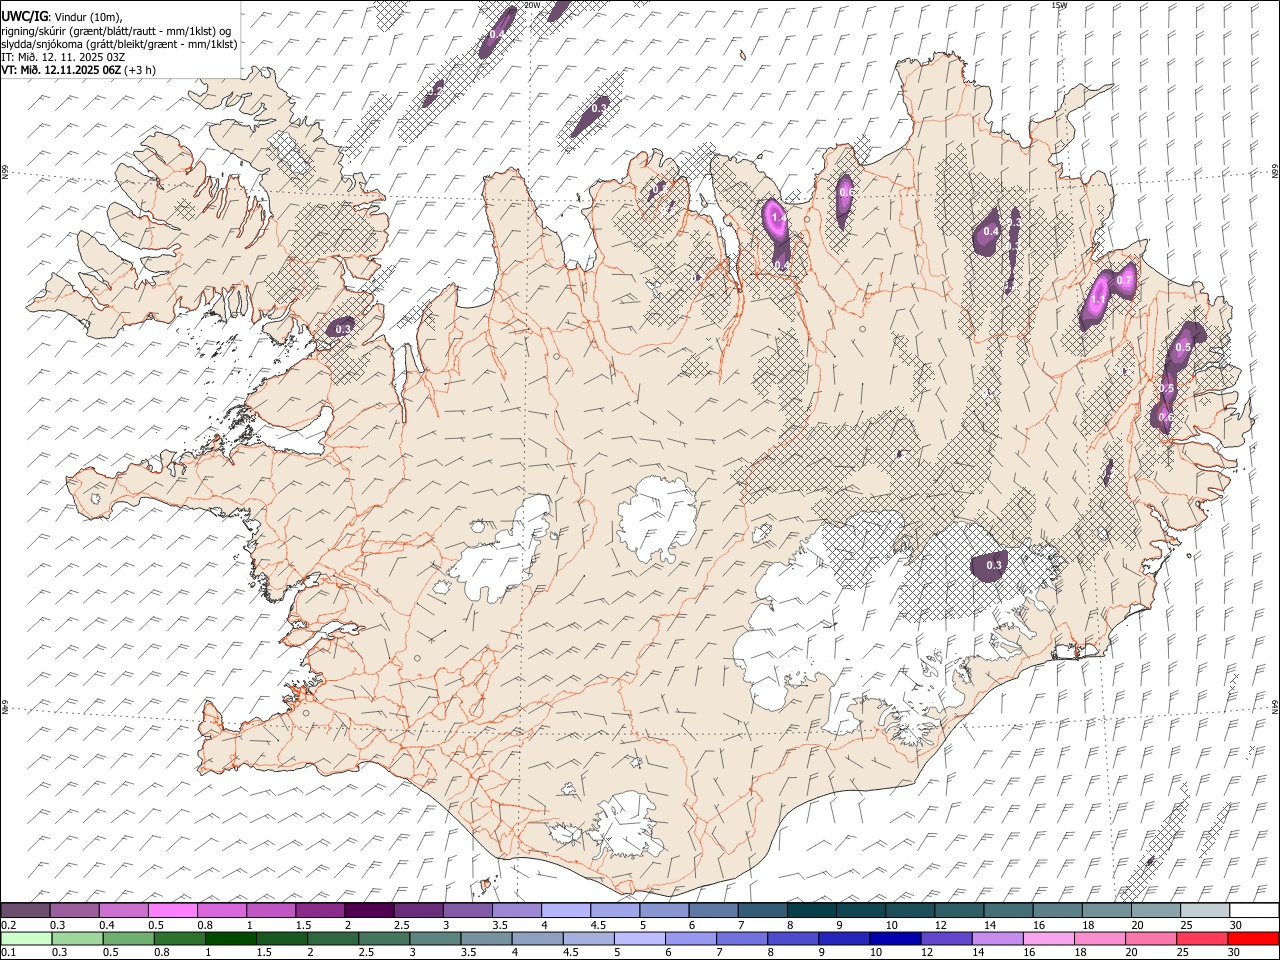Image resolution: width=1280 pixels, height=960 pixels.
Task: Click the 'VT: Mið. 12.11.2025 06Z (+3 h)' line
Action: click(79, 70)
